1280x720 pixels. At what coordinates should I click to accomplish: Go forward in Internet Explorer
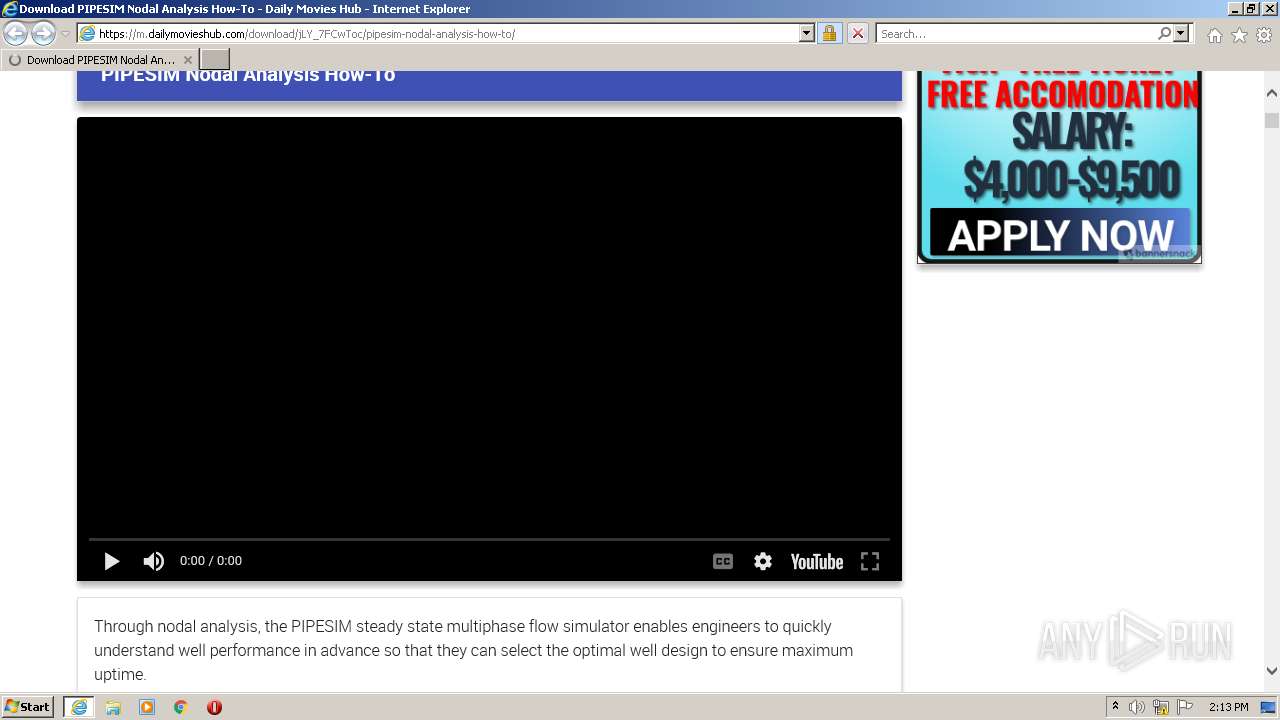pyautogui.click(x=43, y=33)
